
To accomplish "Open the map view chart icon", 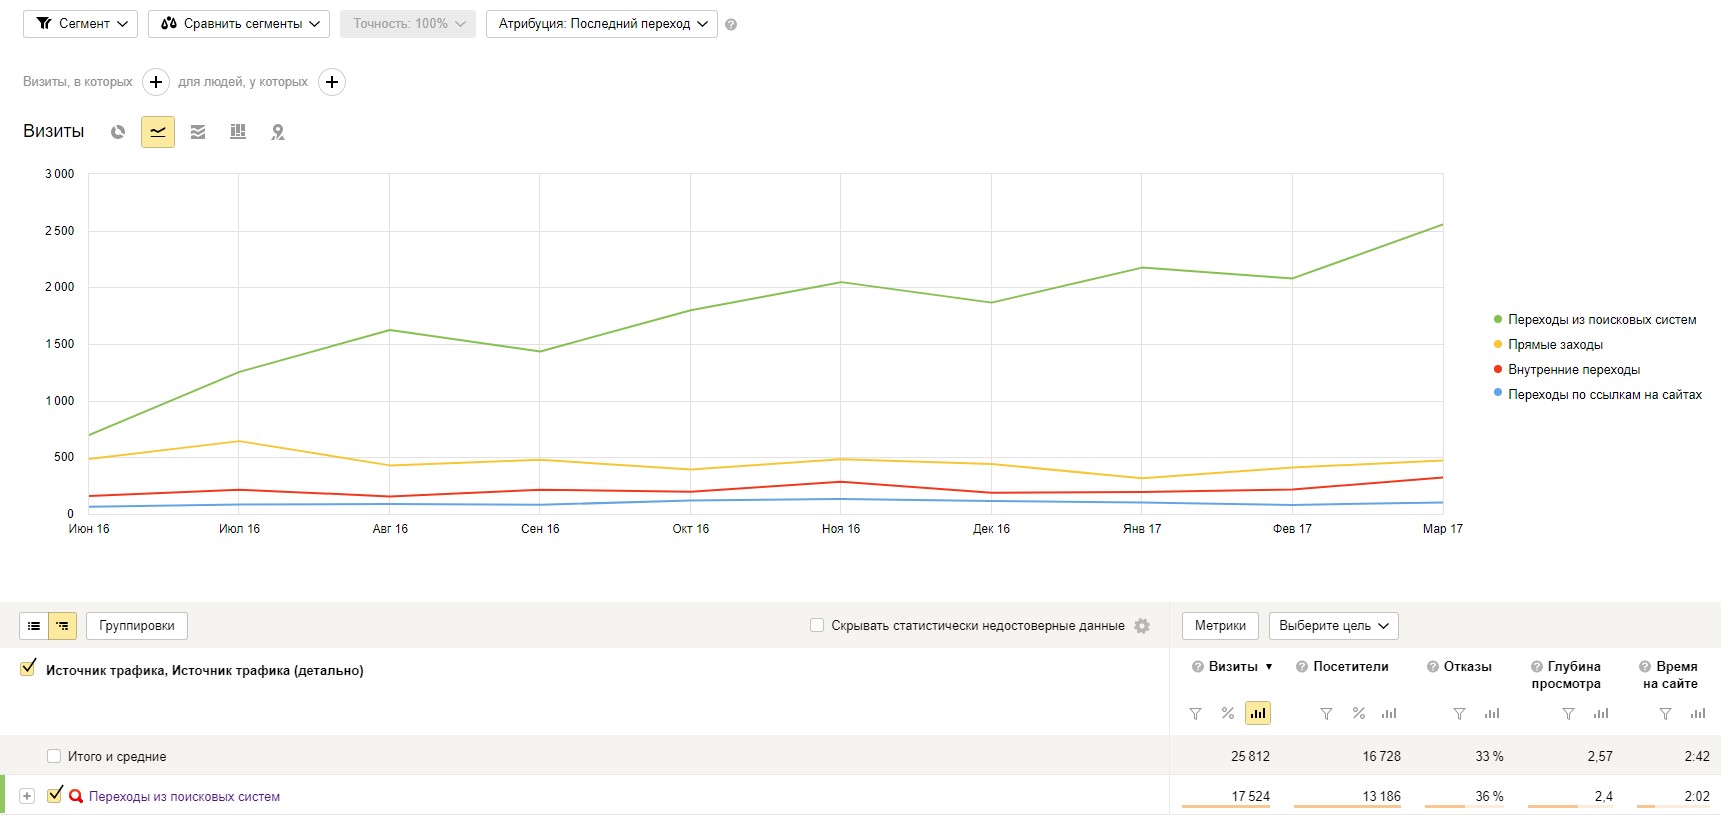I will point(278,132).
